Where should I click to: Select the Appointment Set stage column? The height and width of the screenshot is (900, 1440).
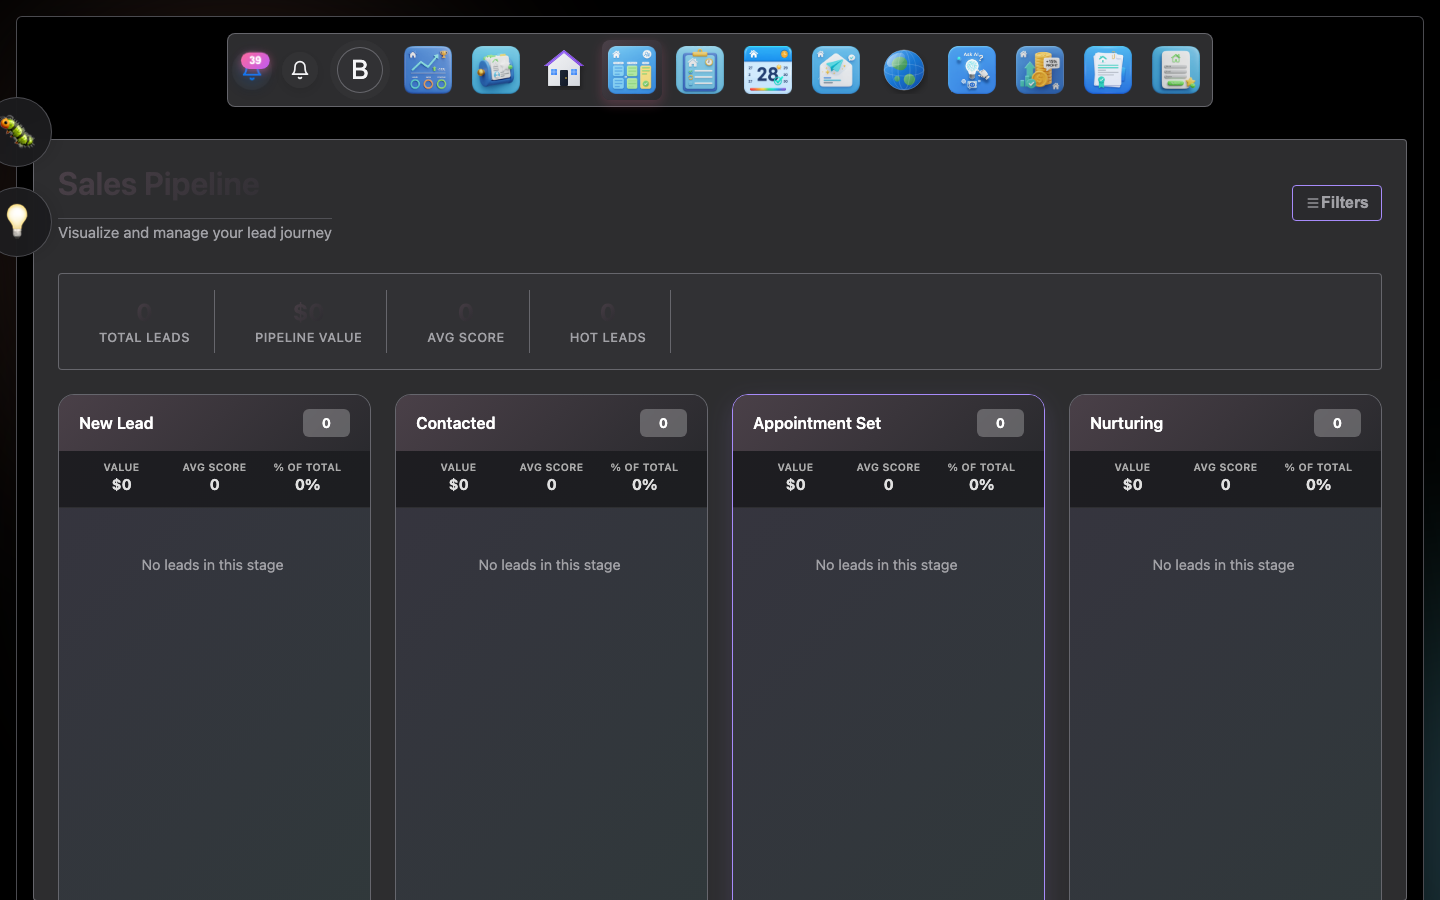click(888, 650)
